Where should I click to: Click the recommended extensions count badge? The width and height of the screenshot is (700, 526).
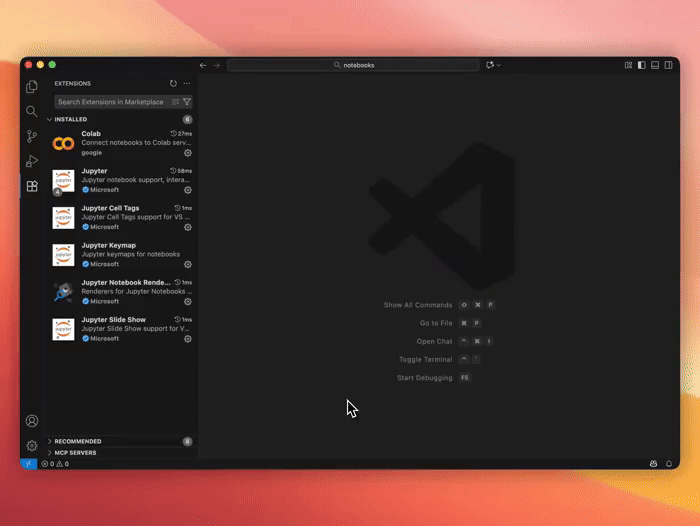[188, 441]
